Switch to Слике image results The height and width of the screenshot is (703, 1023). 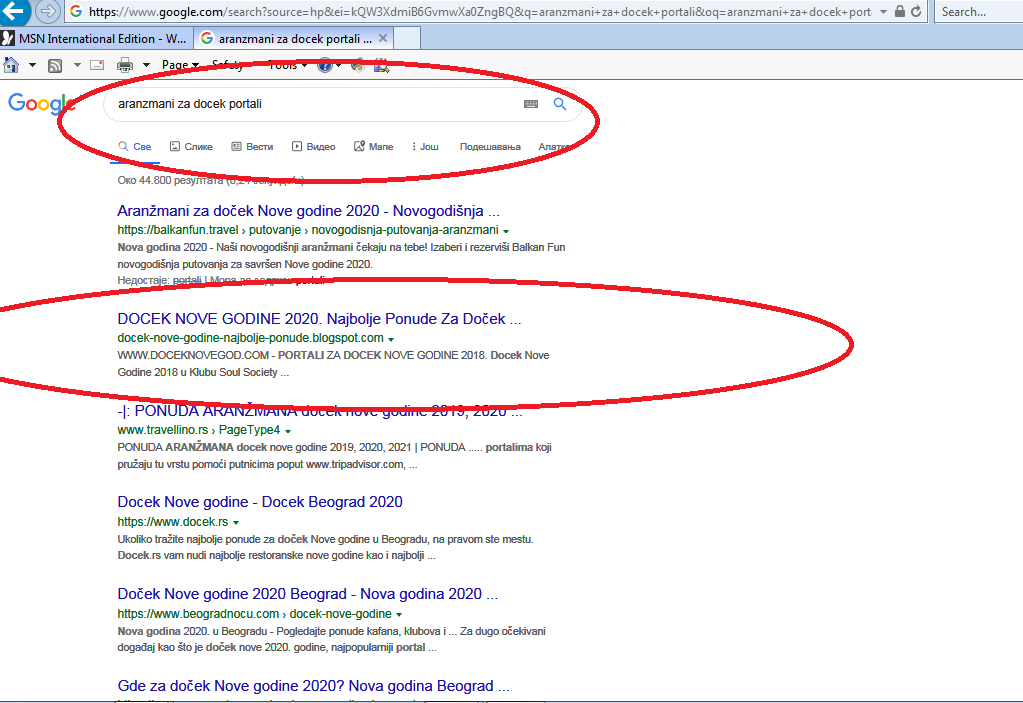[x=191, y=147]
